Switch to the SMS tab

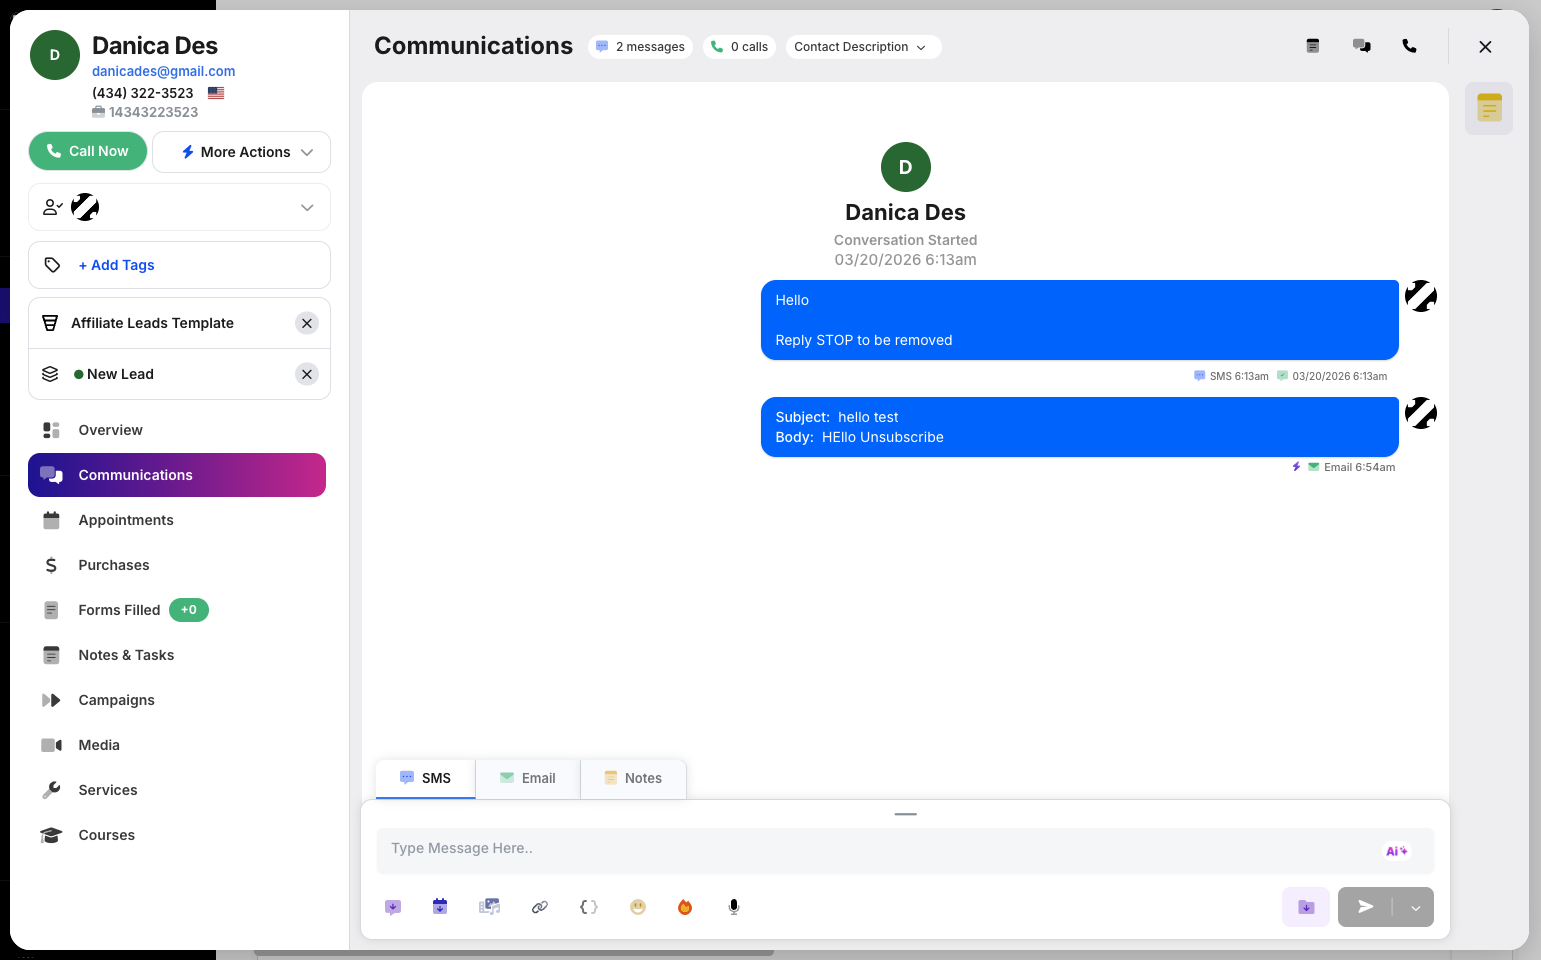coord(426,778)
